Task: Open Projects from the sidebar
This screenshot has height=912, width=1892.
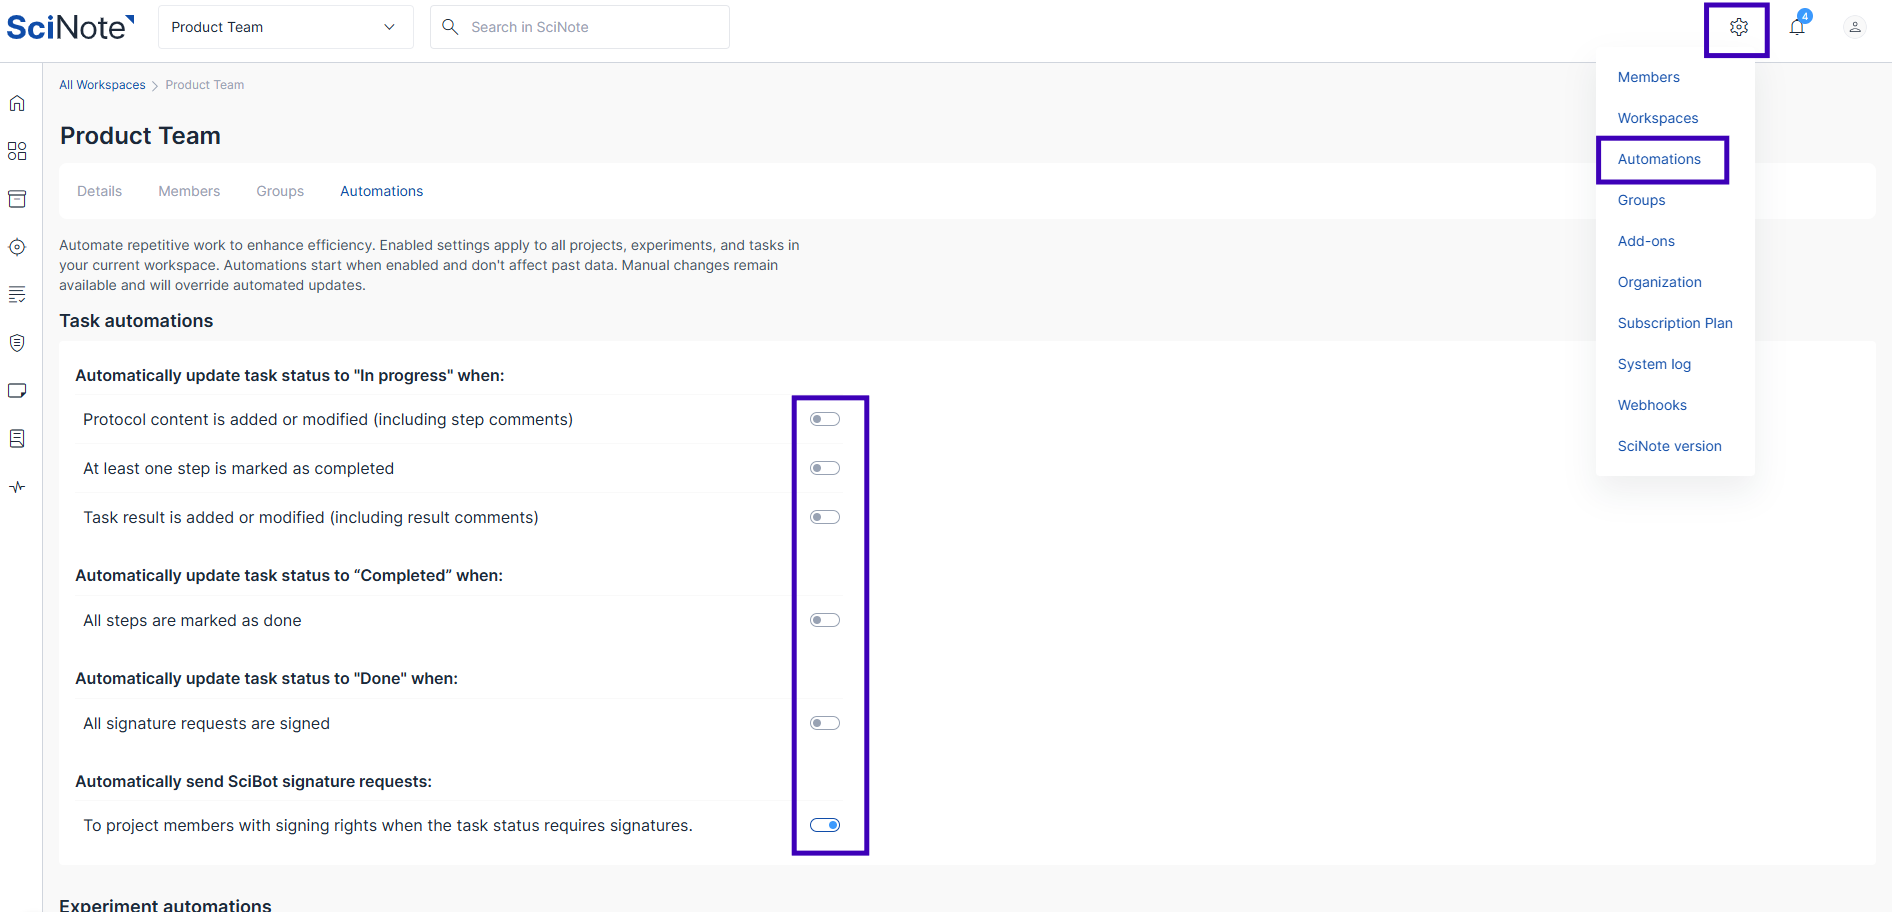Action: tap(17, 150)
